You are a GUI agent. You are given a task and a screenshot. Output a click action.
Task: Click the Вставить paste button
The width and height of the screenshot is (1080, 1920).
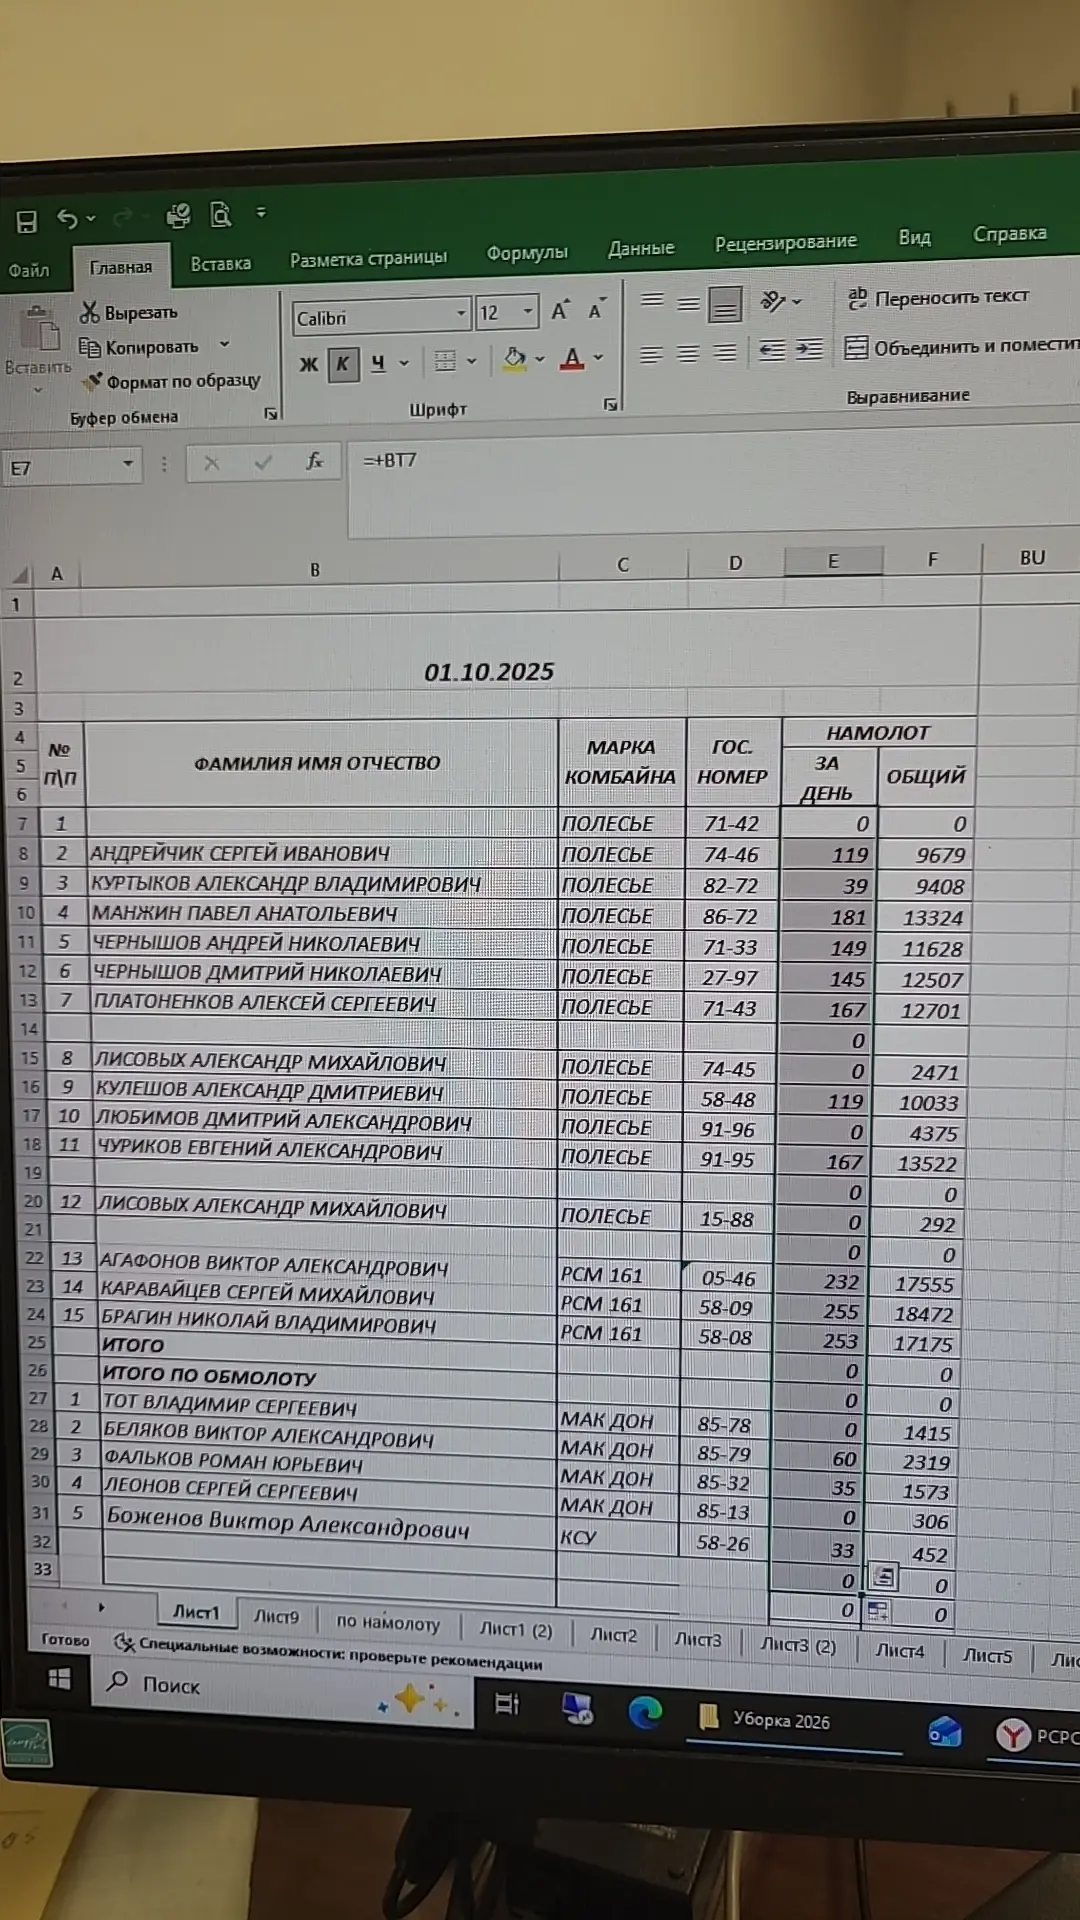(x=37, y=349)
